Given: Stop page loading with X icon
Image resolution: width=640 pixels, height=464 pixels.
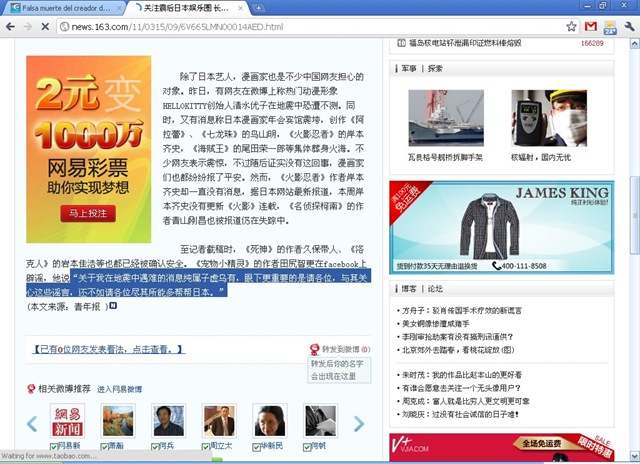Looking at the screenshot, I should pos(45,27).
